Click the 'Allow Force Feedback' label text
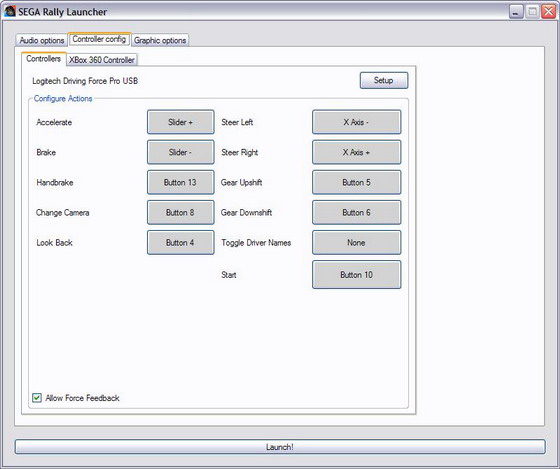The image size is (560, 469). pos(82,398)
